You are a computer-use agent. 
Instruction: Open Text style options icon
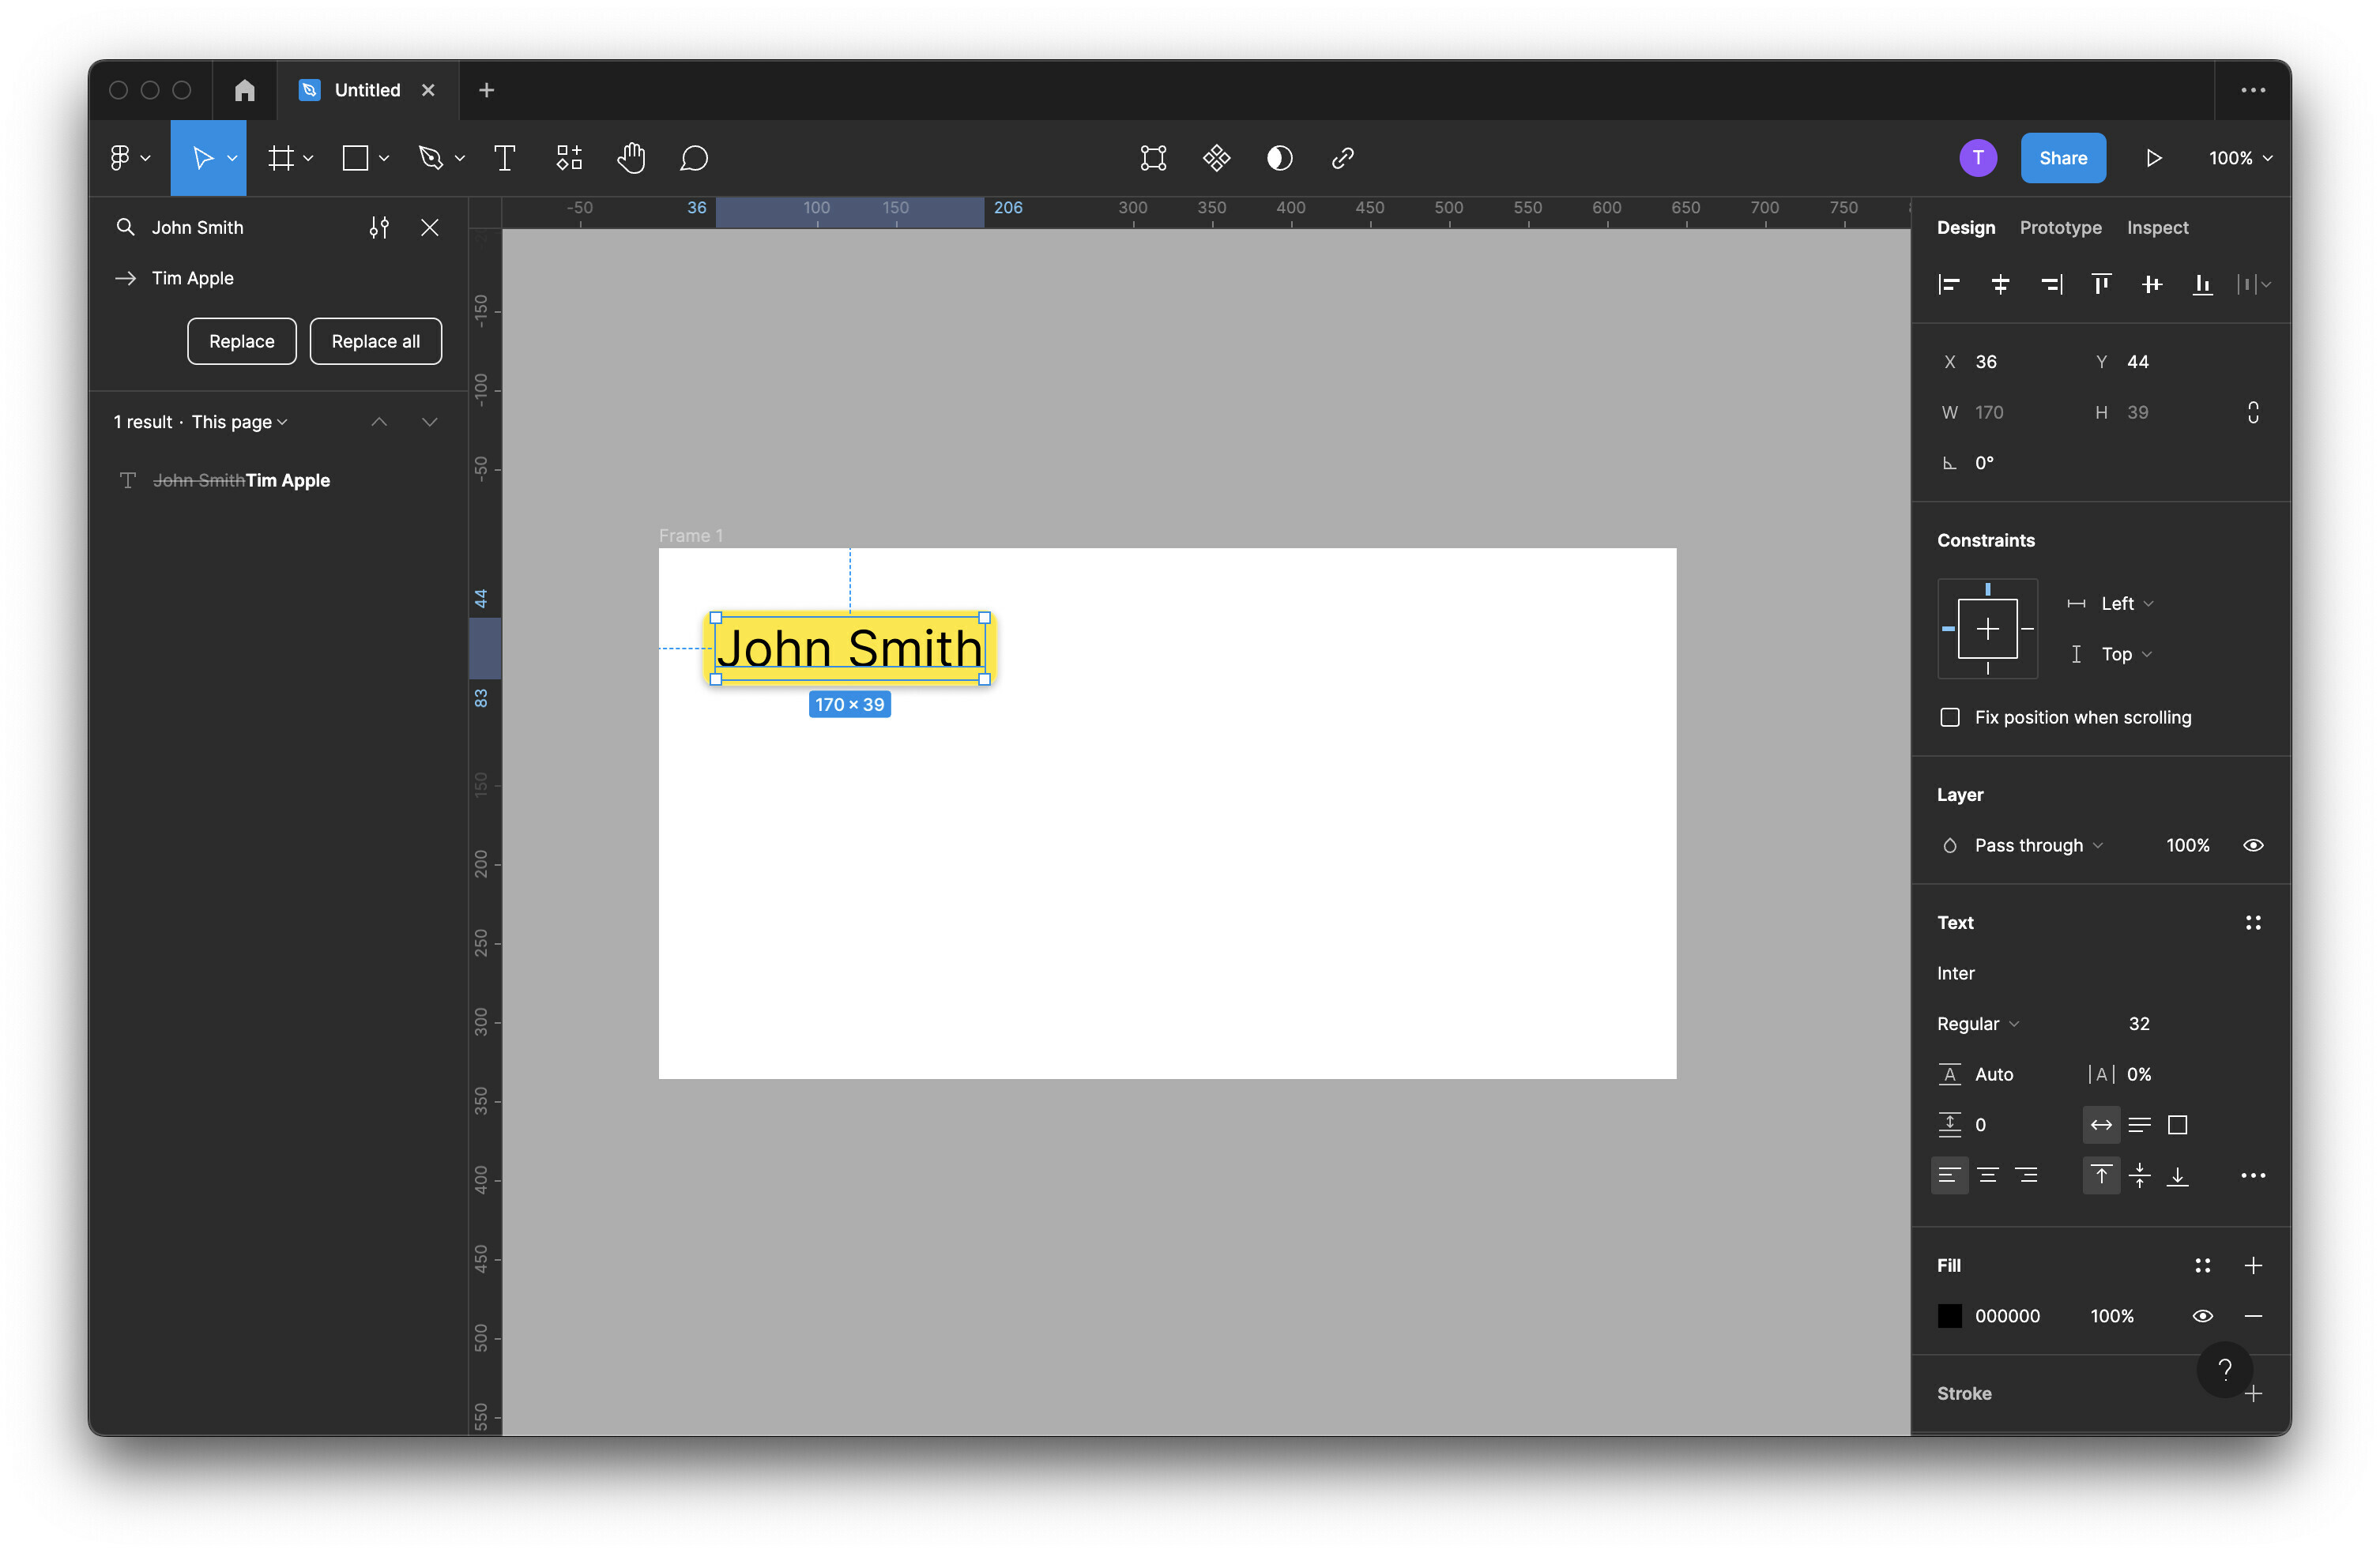coord(2253,923)
